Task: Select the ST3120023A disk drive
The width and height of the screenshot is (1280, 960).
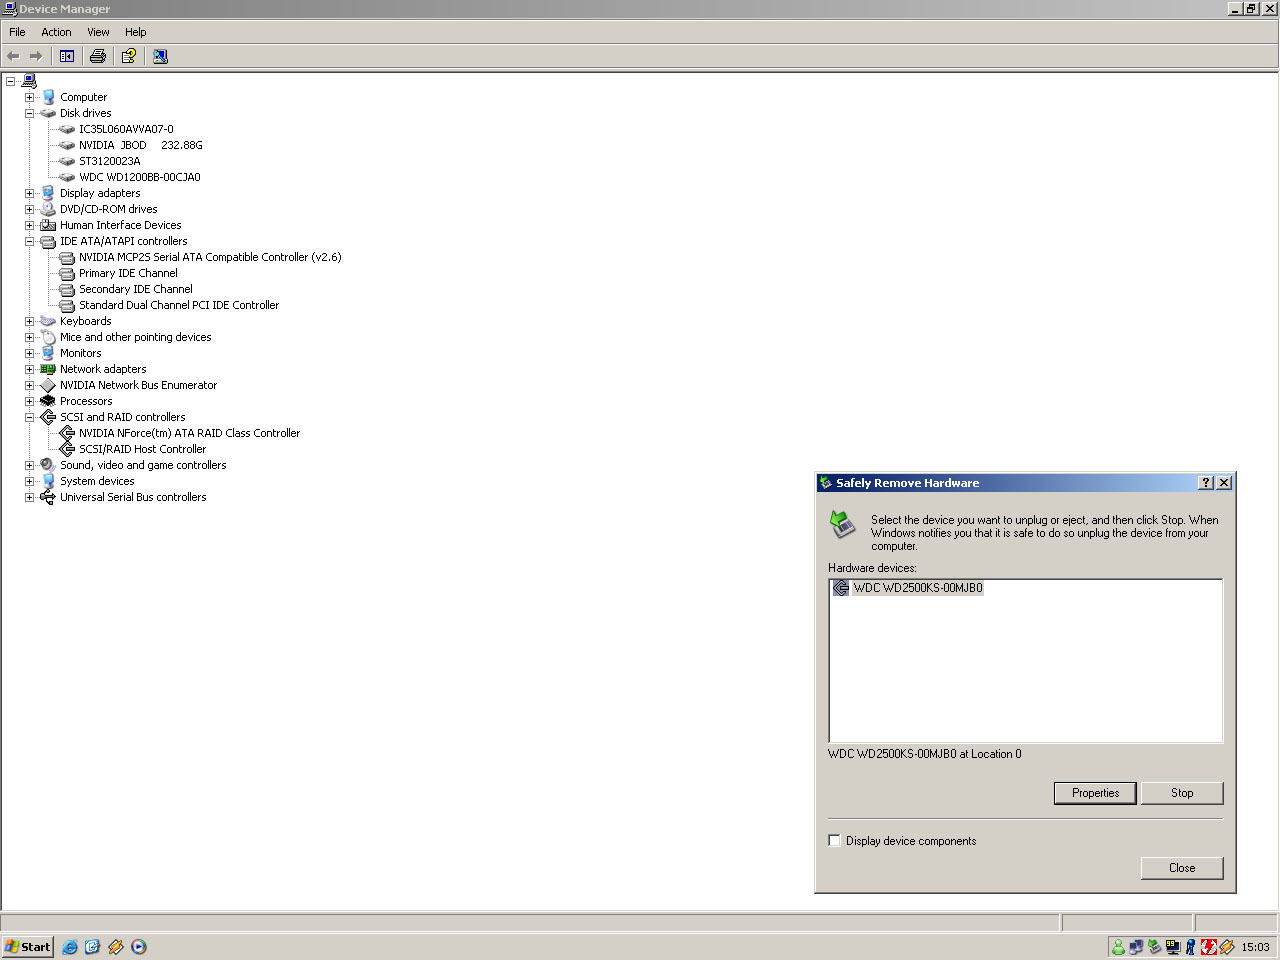Action: click(110, 161)
